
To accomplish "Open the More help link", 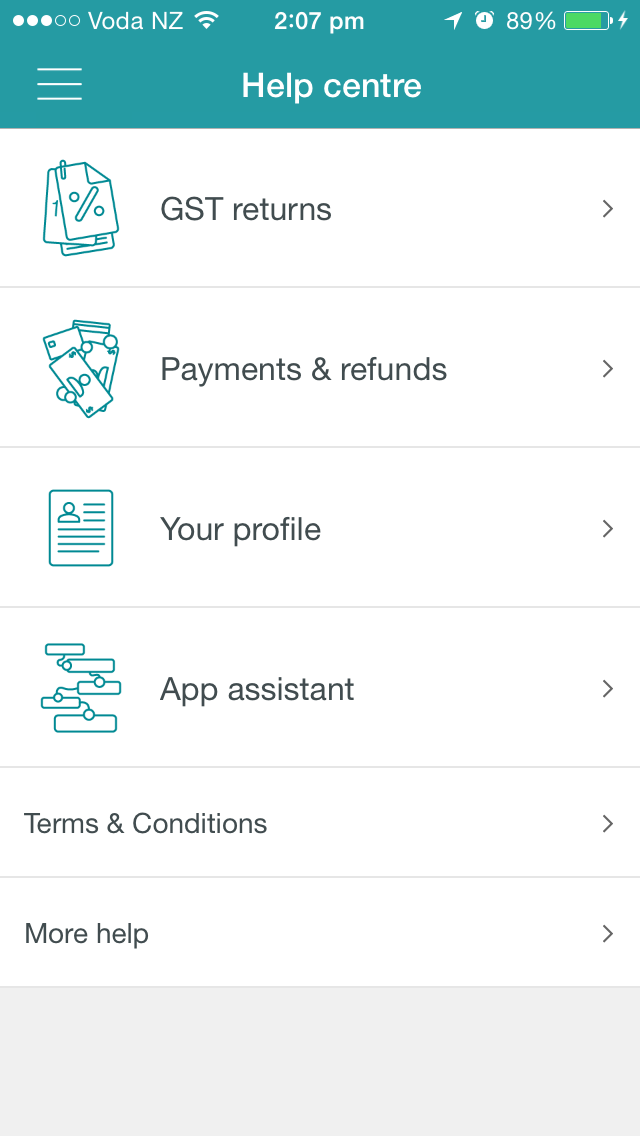I will 320,933.
